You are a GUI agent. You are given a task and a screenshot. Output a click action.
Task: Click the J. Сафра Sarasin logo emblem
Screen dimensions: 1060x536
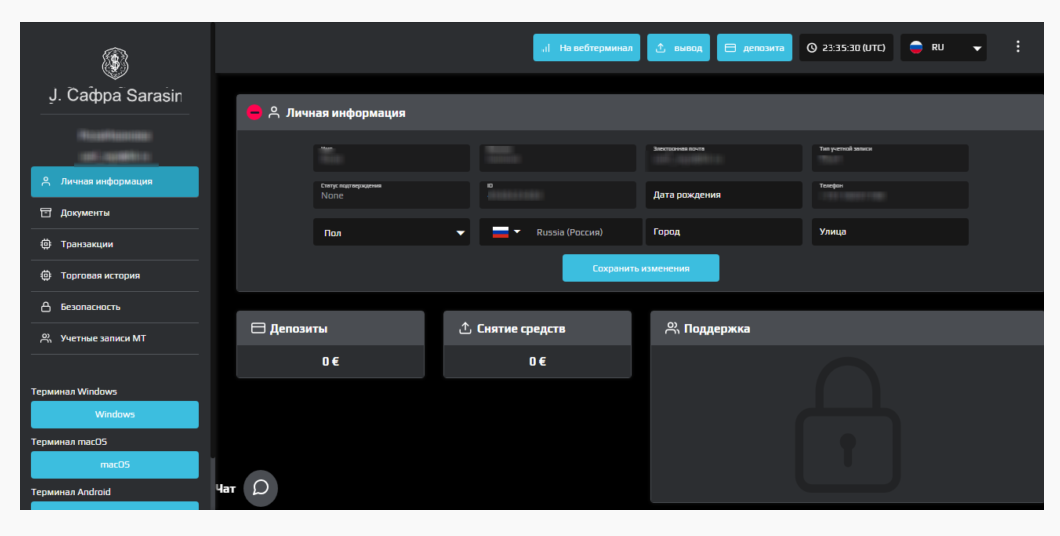(x=115, y=64)
